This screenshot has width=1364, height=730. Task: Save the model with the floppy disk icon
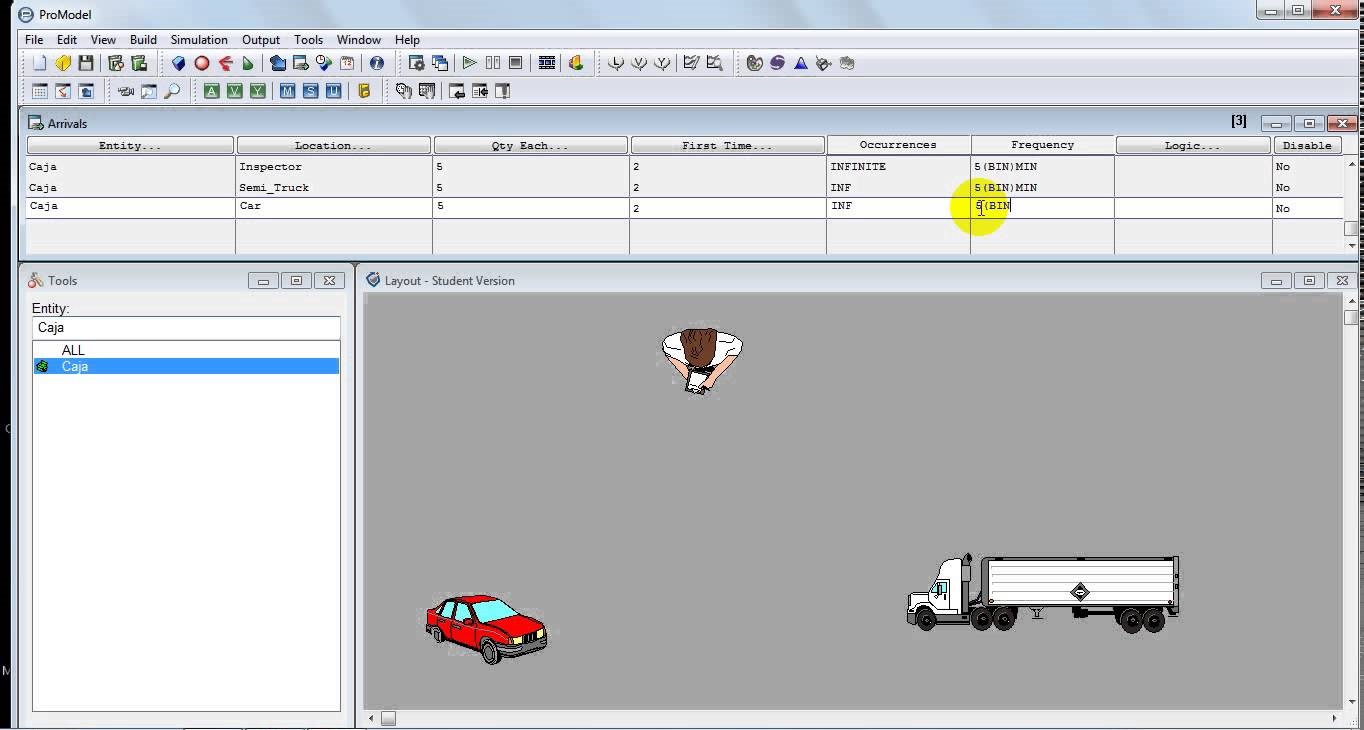click(x=85, y=62)
